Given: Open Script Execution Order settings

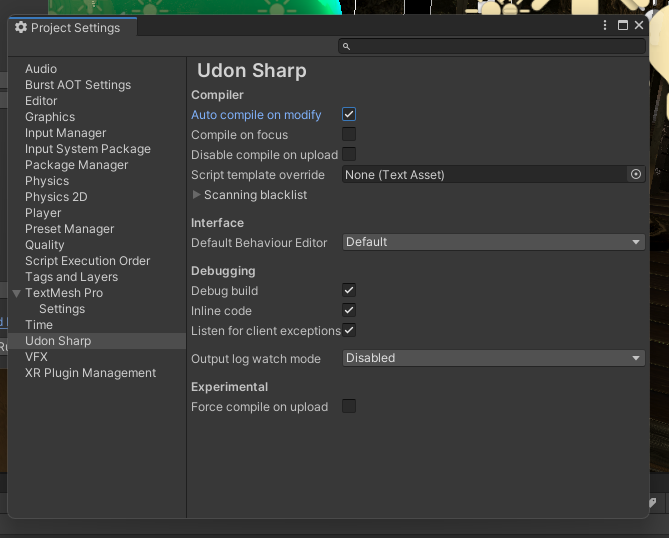Looking at the screenshot, I should (87, 261).
